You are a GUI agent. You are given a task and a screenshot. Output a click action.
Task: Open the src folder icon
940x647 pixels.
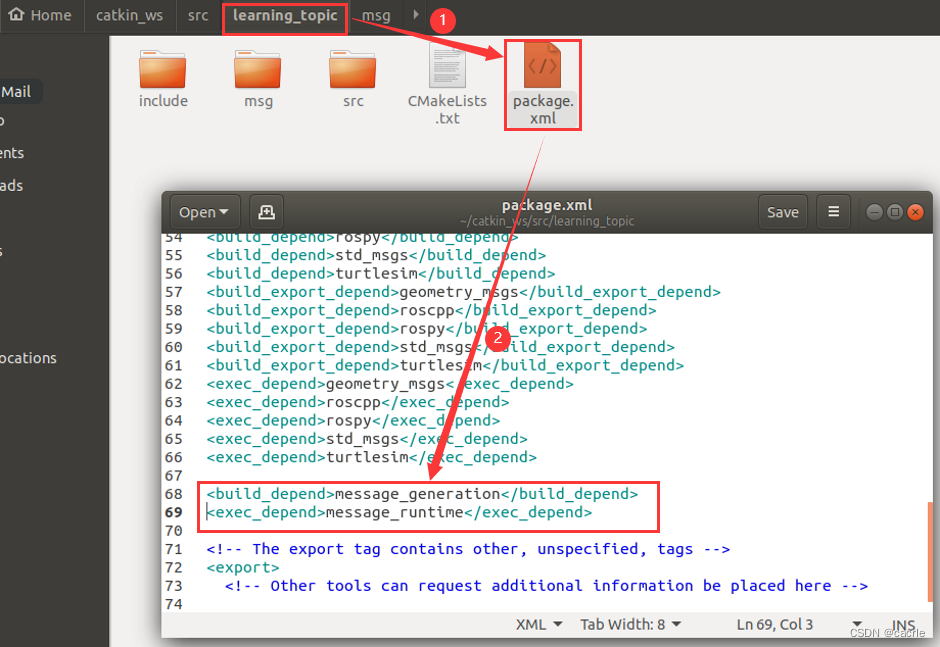[352, 79]
